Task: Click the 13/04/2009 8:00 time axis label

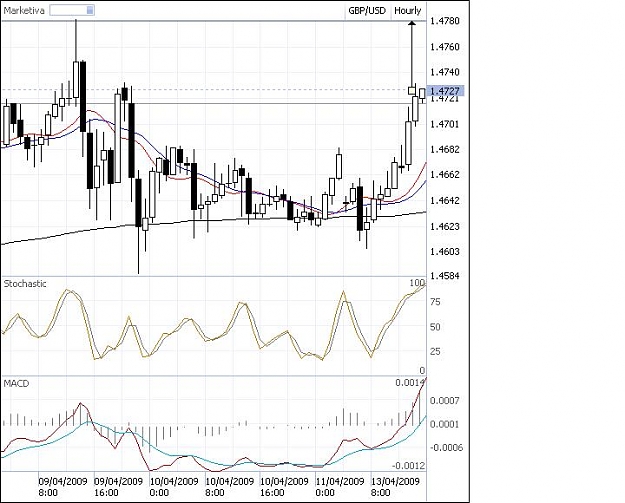Action: click(x=395, y=487)
